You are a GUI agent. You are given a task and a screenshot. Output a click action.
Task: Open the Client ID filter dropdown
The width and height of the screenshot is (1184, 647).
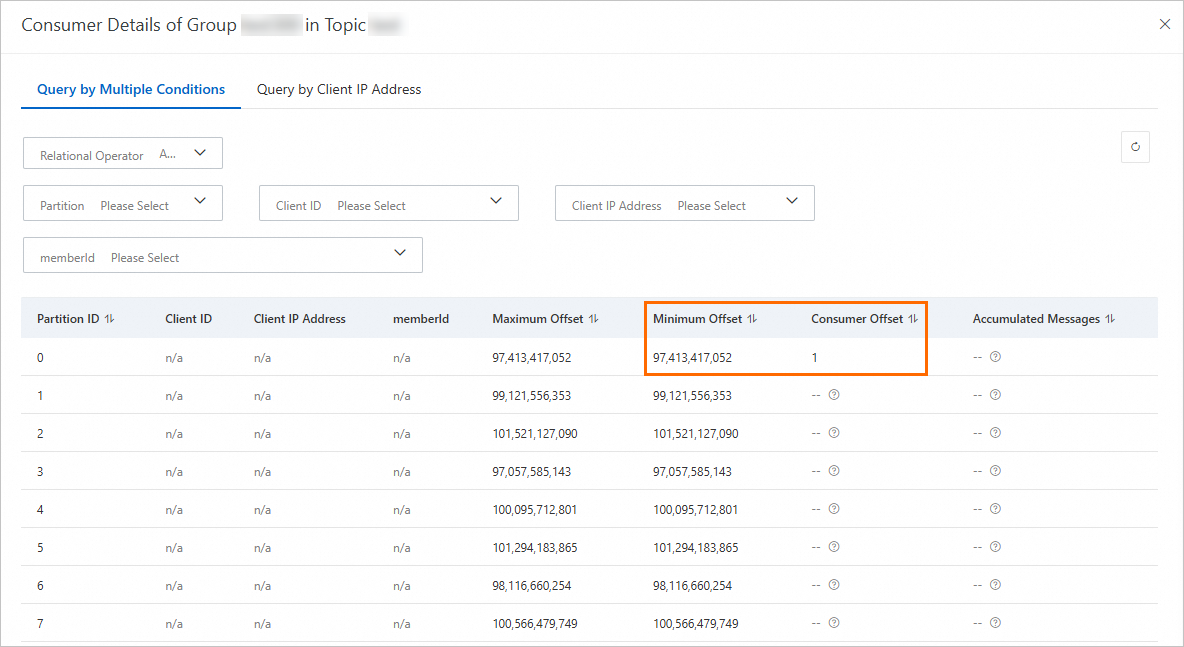[x=389, y=203]
